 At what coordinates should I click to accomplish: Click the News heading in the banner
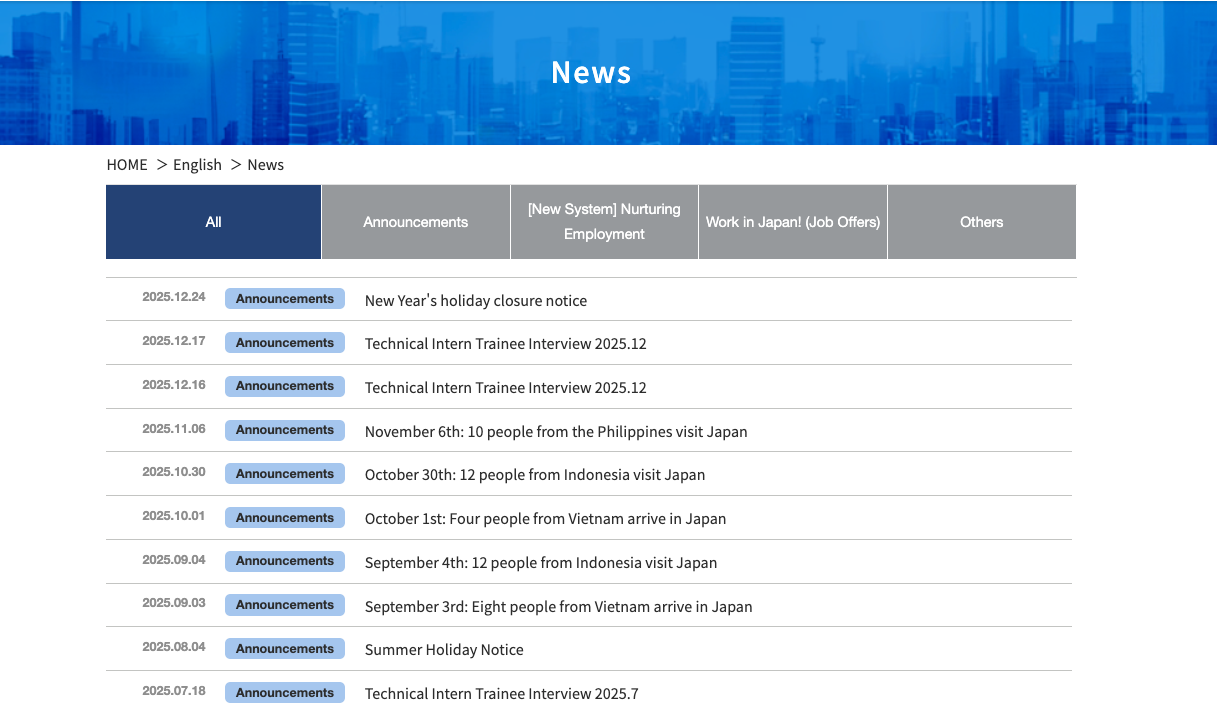[591, 72]
